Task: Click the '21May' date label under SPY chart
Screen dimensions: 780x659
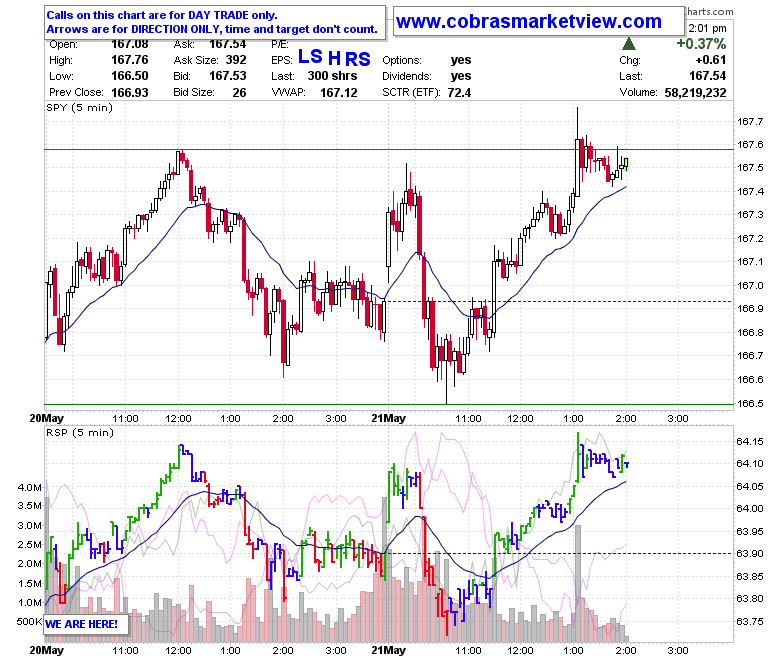Action: point(389,418)
